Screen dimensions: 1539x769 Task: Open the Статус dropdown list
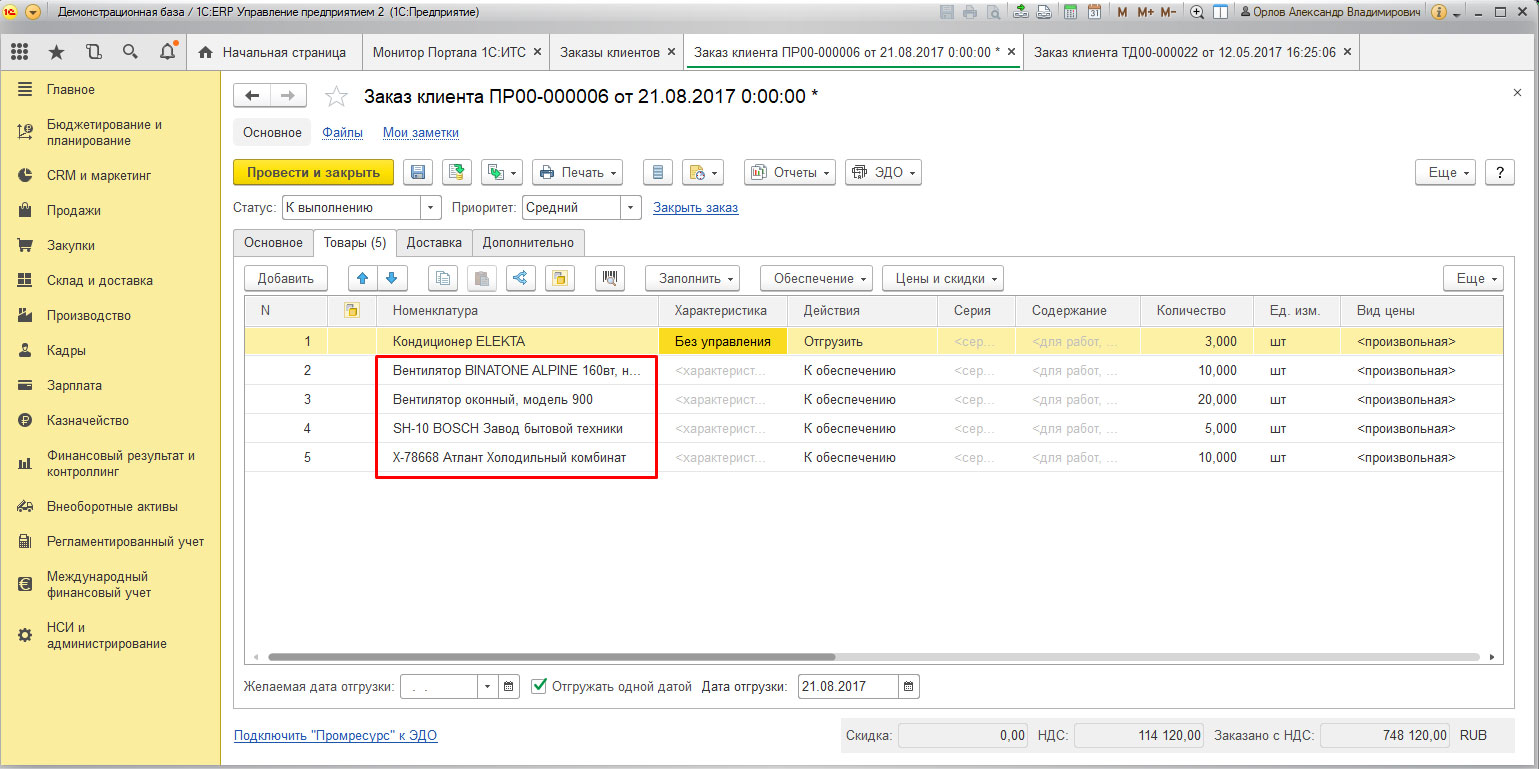[430, 207]
